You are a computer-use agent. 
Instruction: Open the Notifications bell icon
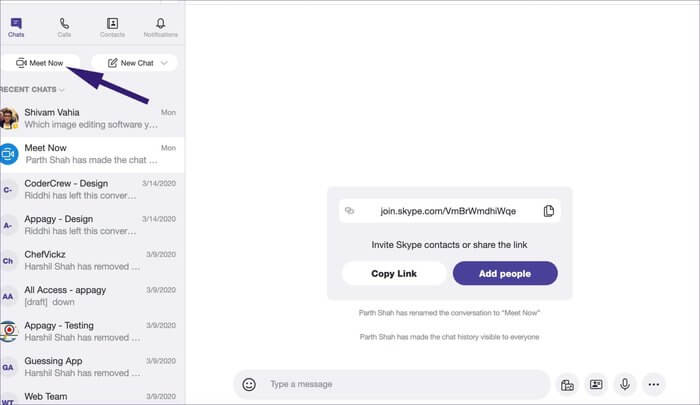[160, 23]
